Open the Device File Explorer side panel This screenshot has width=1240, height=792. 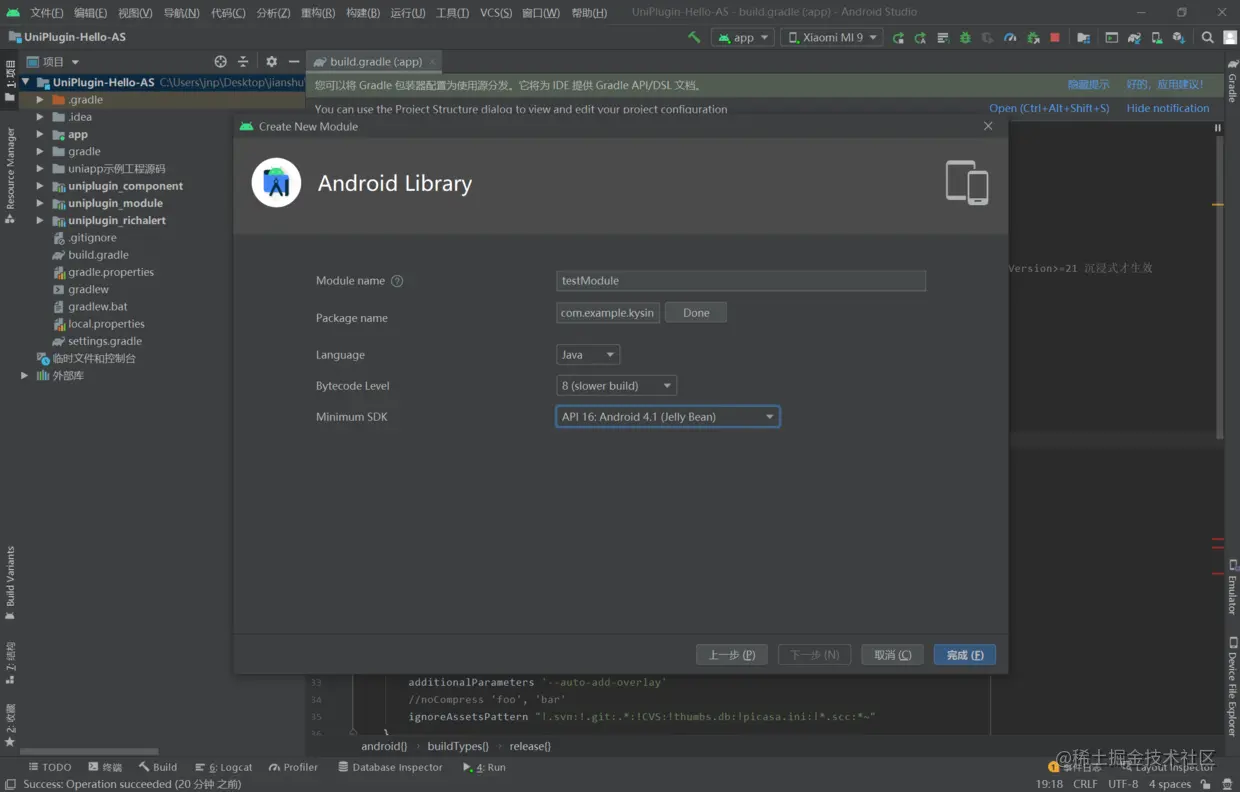pos(1232,686)
